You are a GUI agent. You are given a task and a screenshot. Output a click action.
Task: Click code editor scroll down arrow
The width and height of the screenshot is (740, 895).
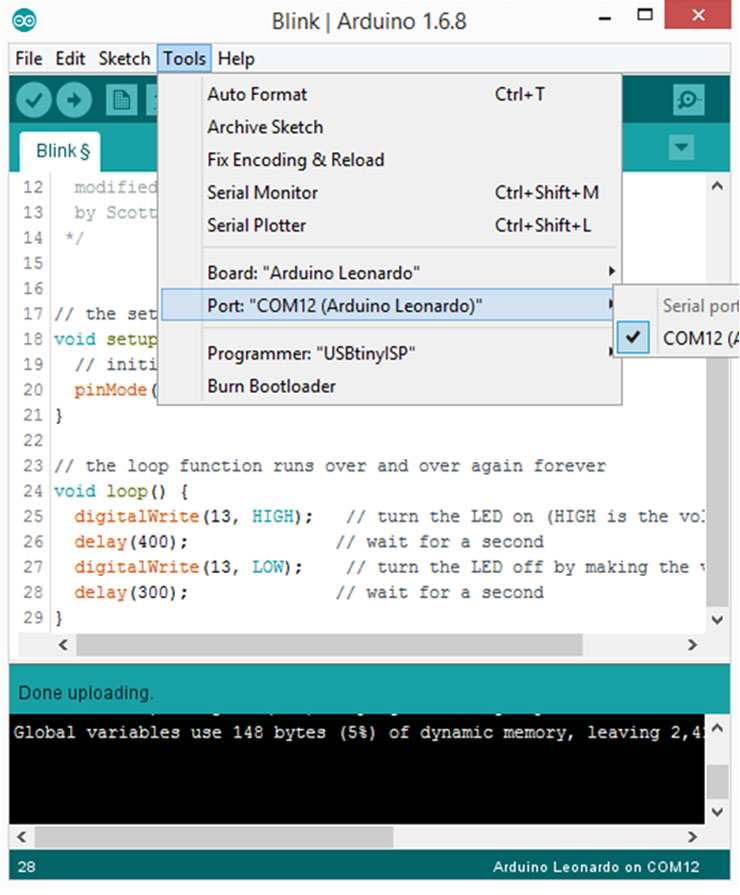pyautogui.click(x=717, y=620)
